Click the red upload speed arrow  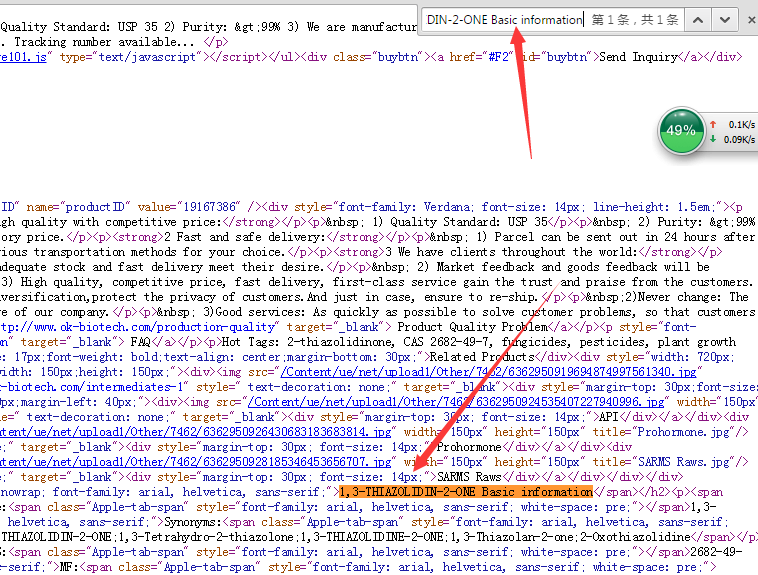point(712,124)
